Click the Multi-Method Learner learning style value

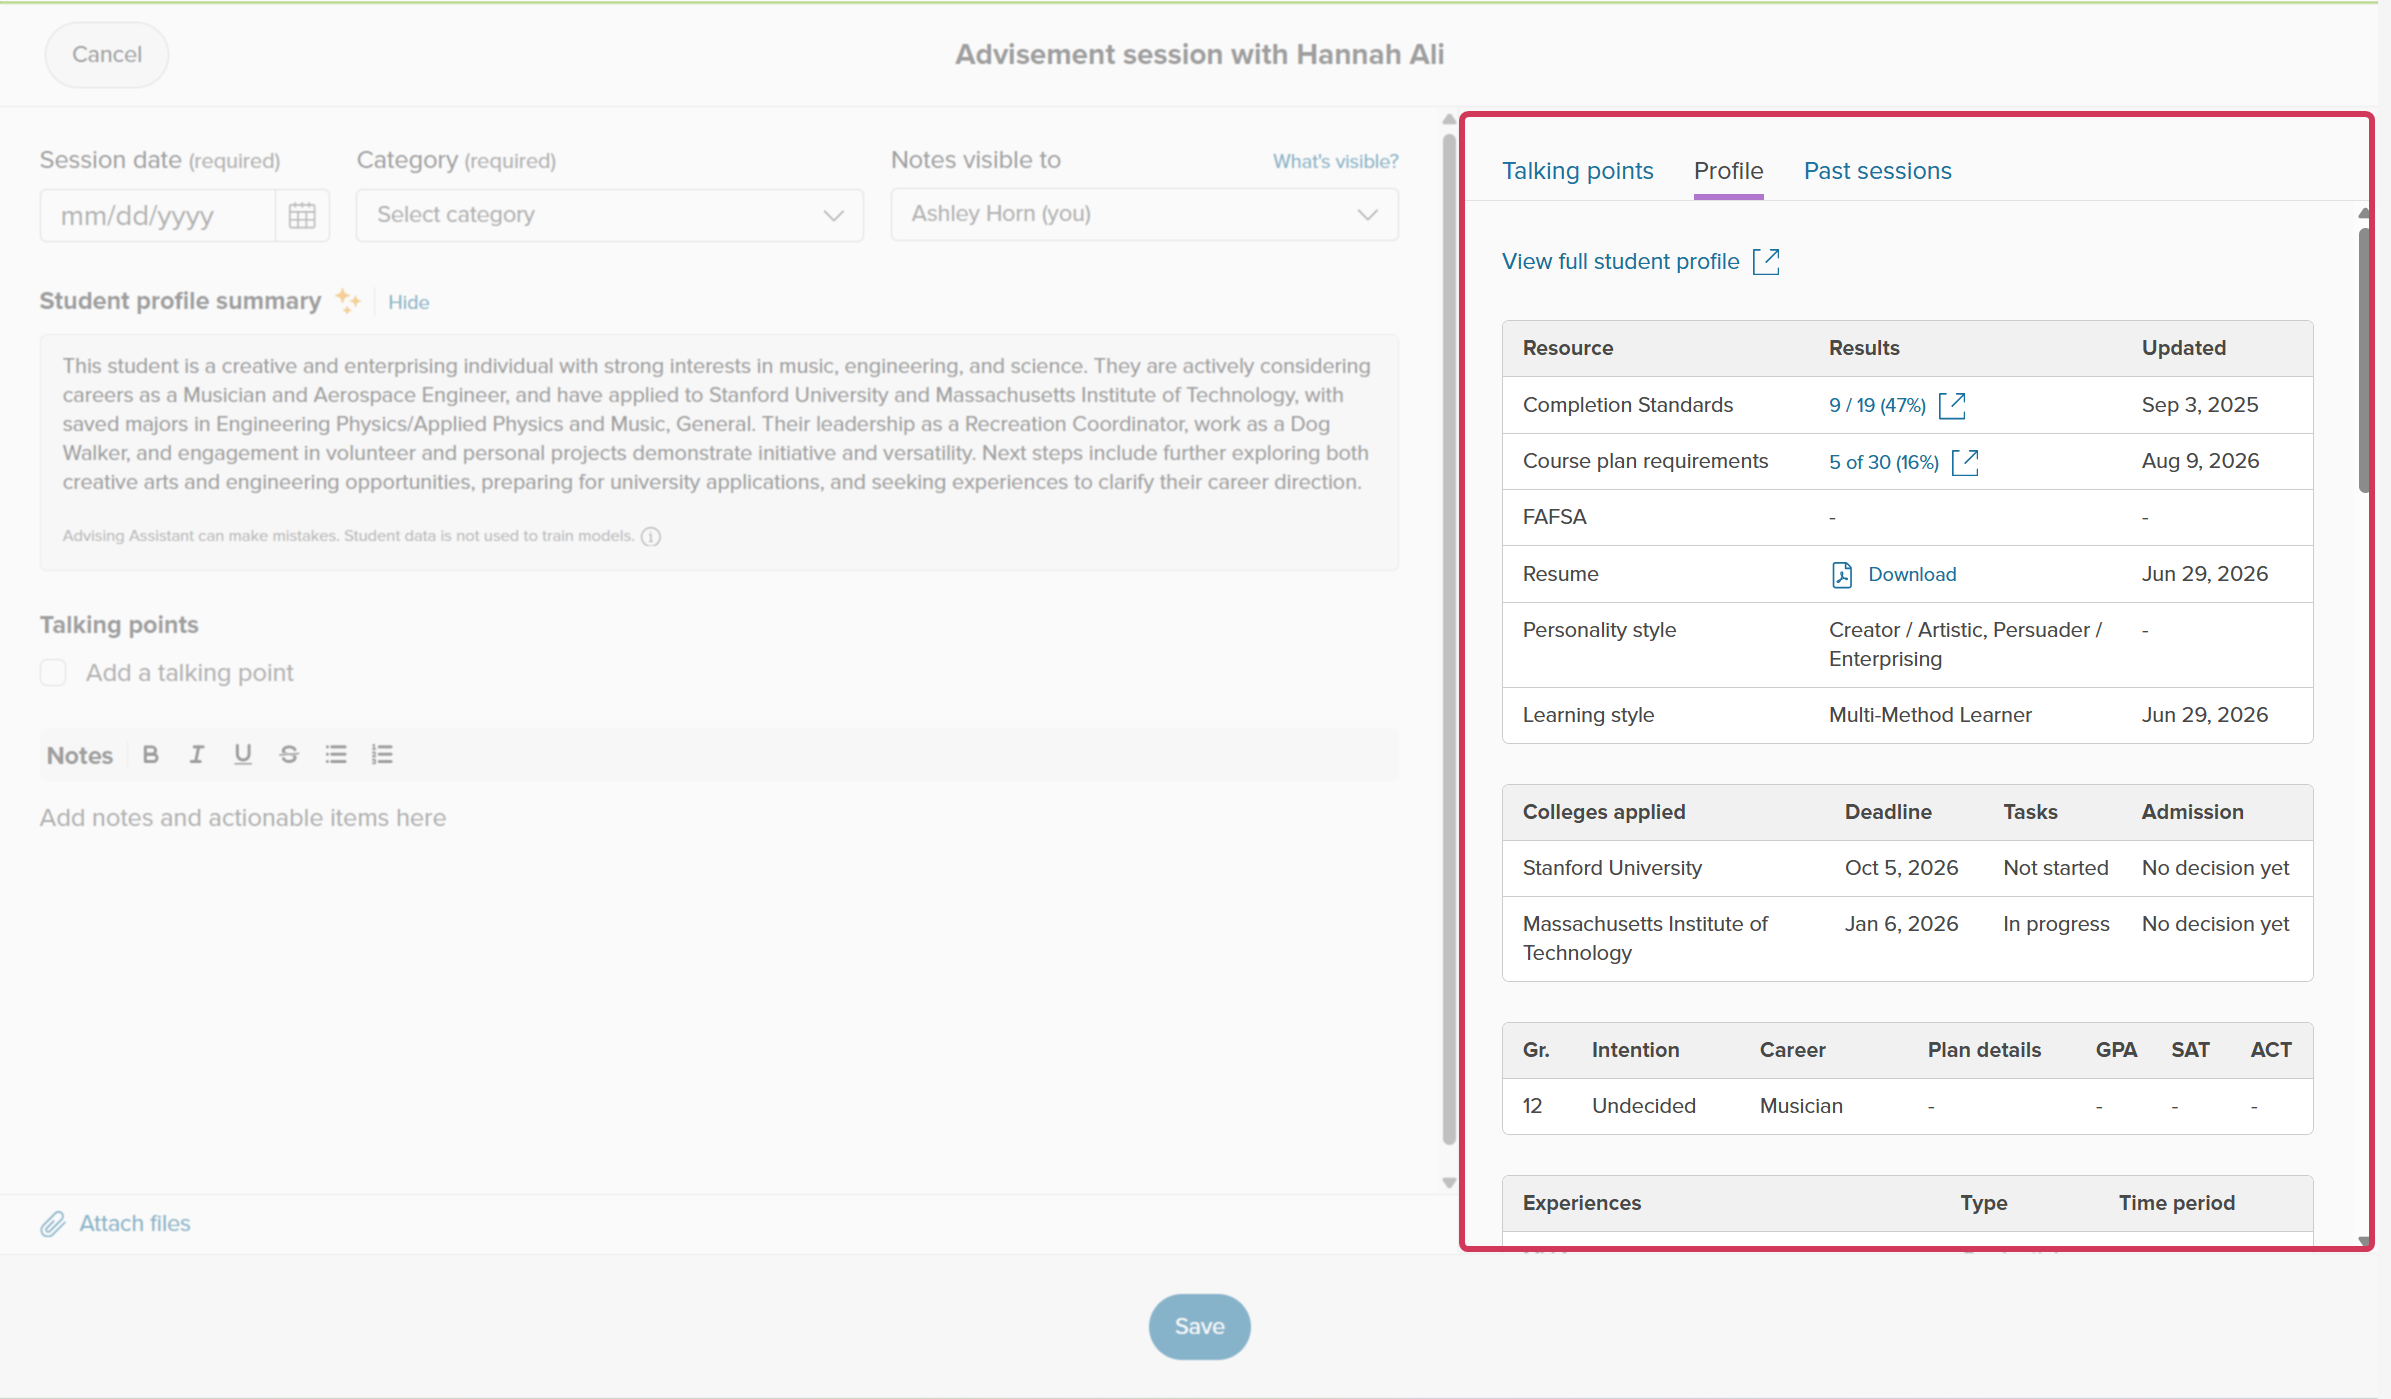[1930, 715]
